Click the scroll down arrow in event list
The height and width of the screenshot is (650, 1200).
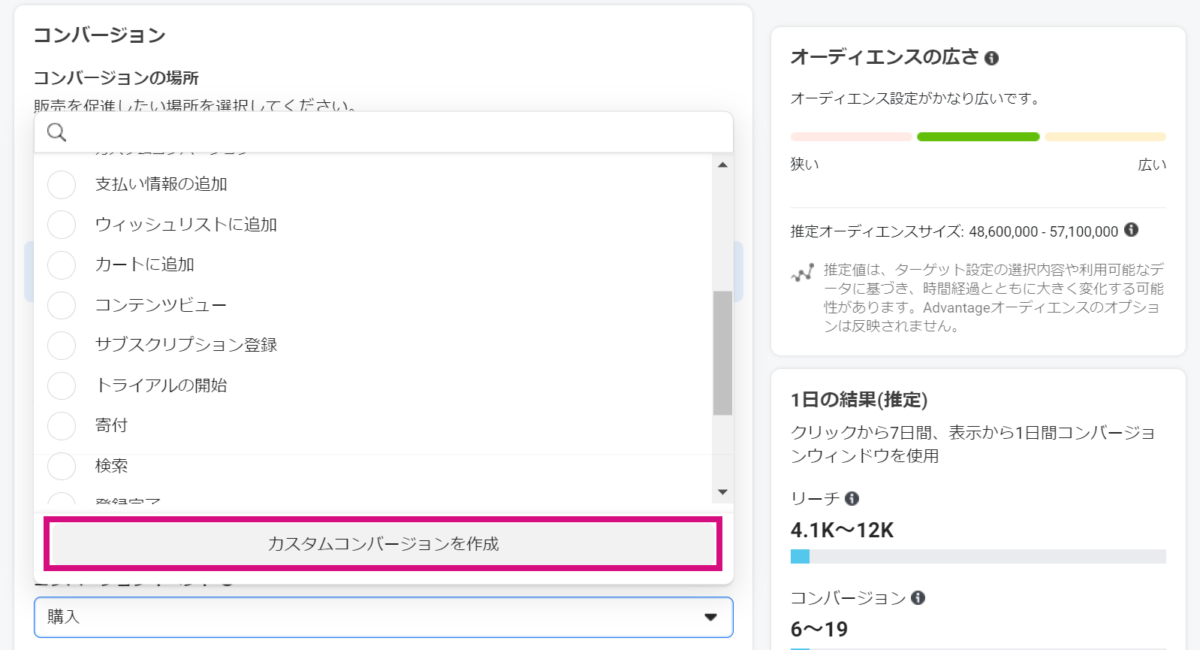tap(723, 491)
